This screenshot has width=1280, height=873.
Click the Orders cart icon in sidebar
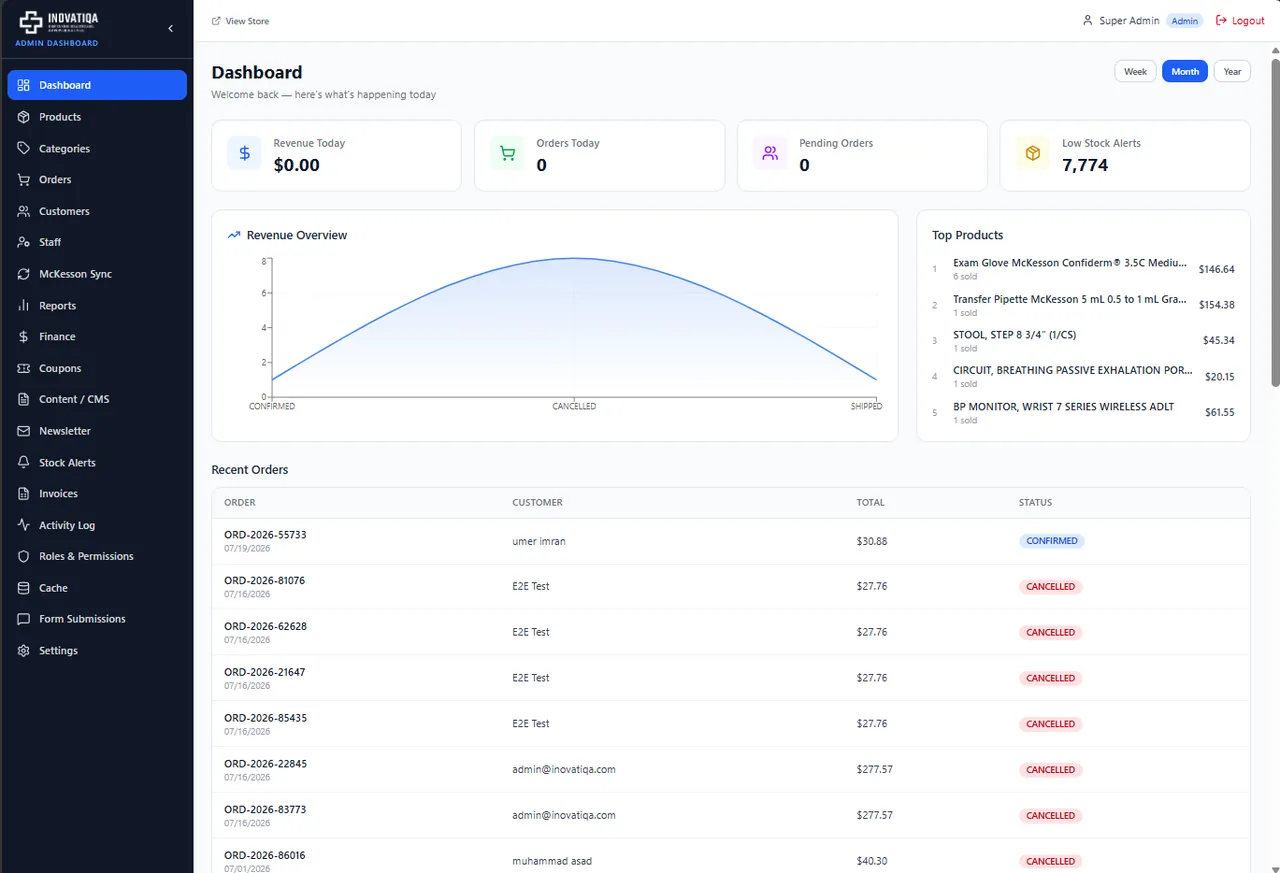point(24,180)
